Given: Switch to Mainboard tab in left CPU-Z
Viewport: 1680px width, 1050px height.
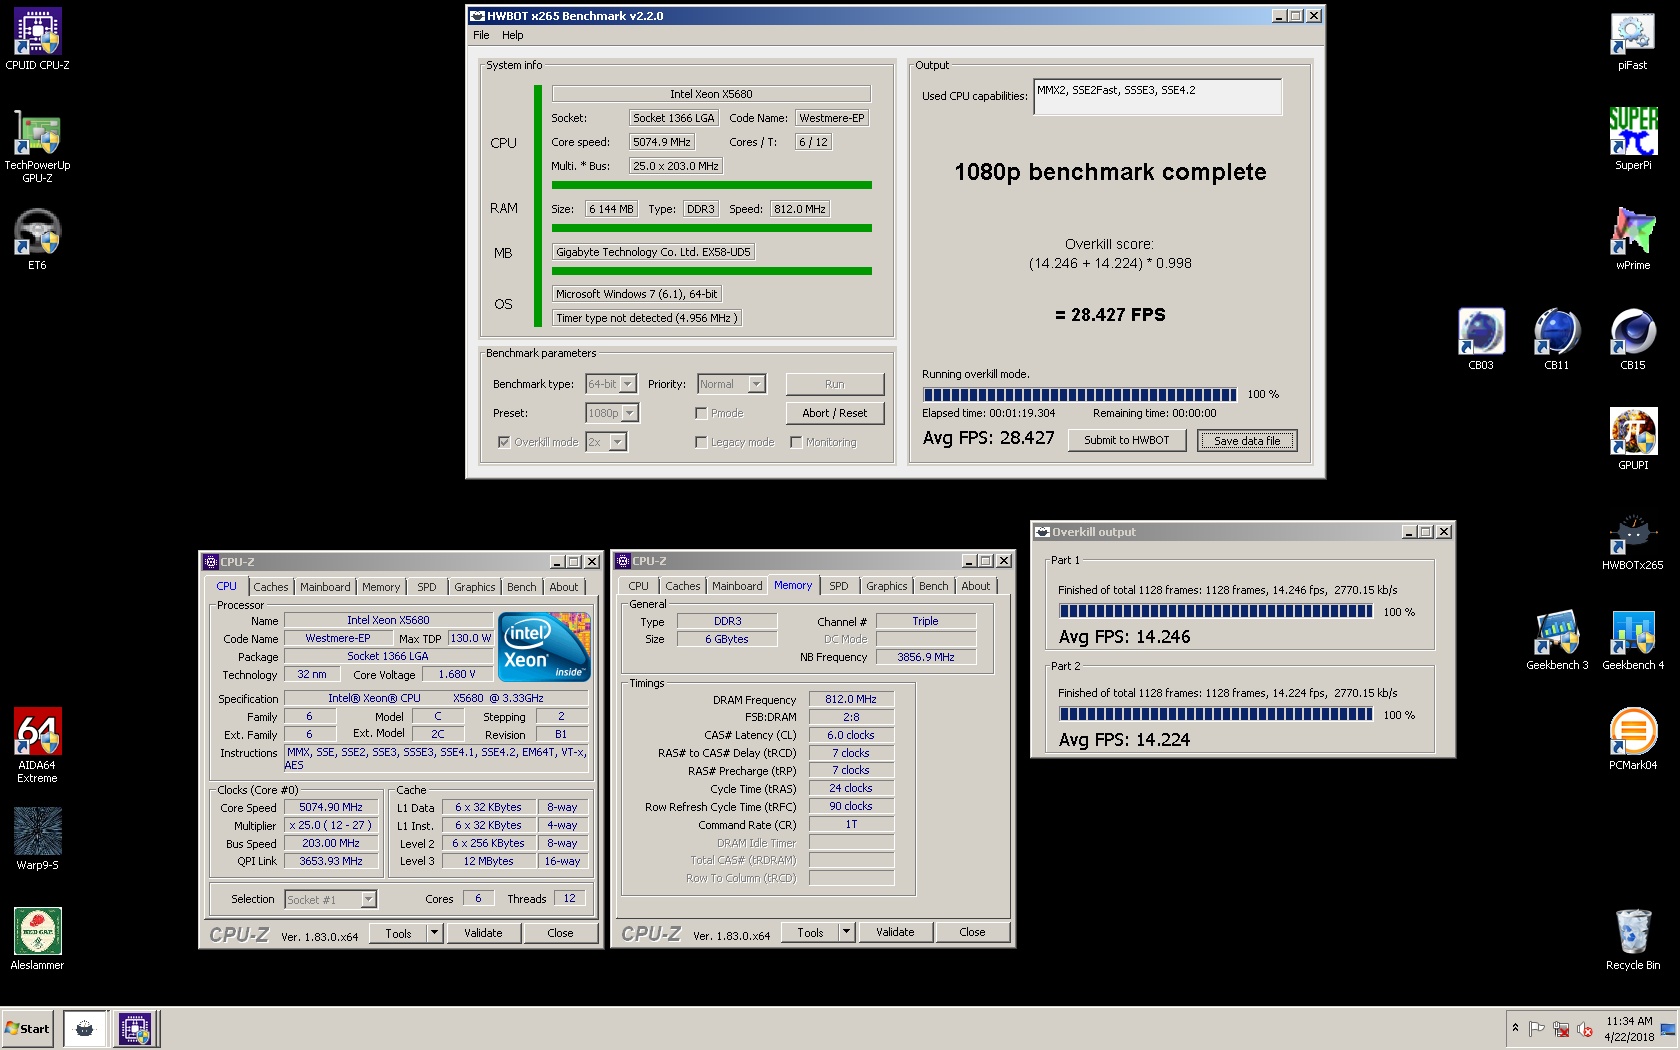Looking at the screenshot, I should point(325,587).
